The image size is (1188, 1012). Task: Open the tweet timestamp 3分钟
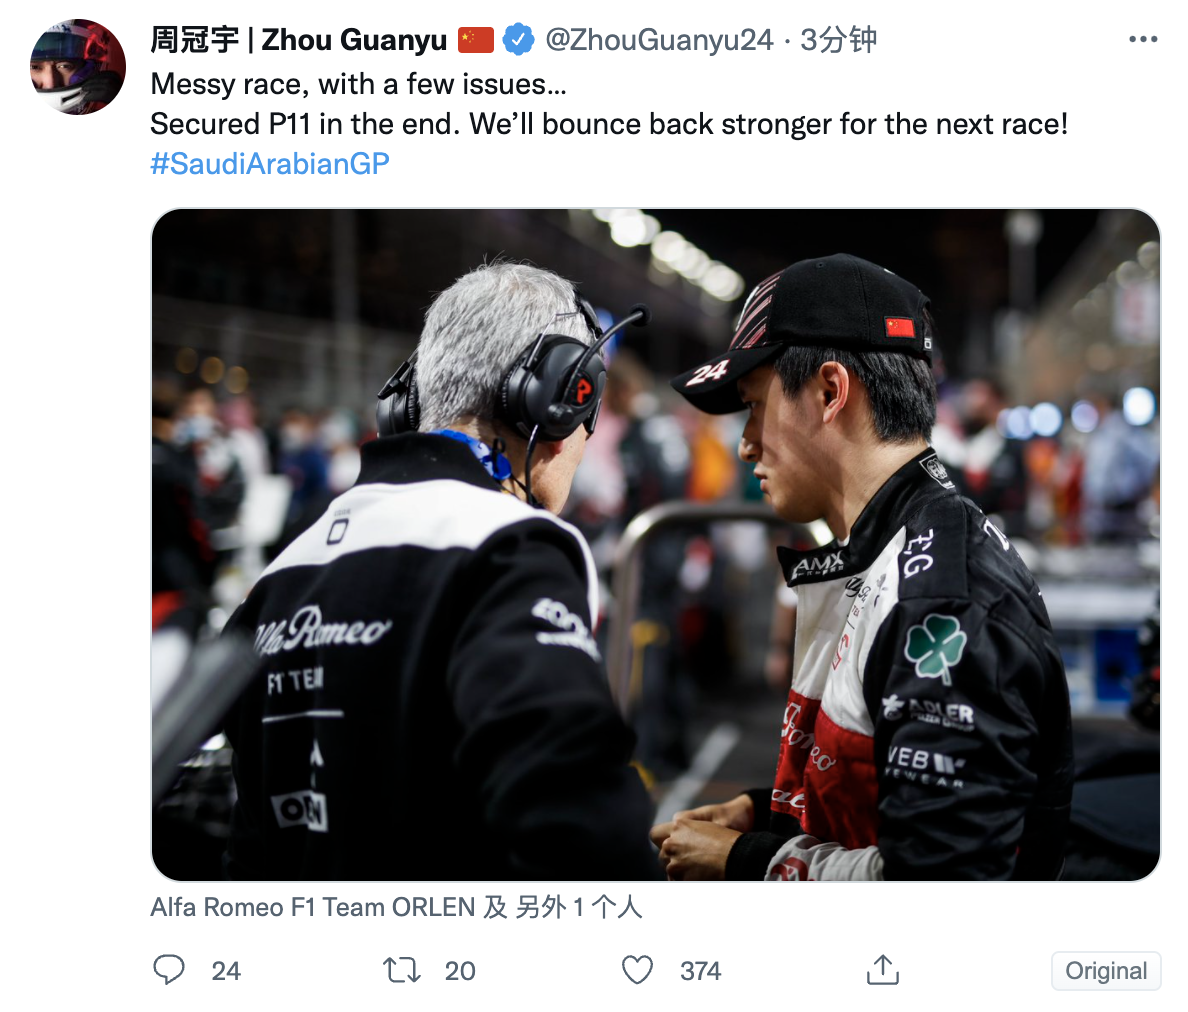[x=839, y=39]
